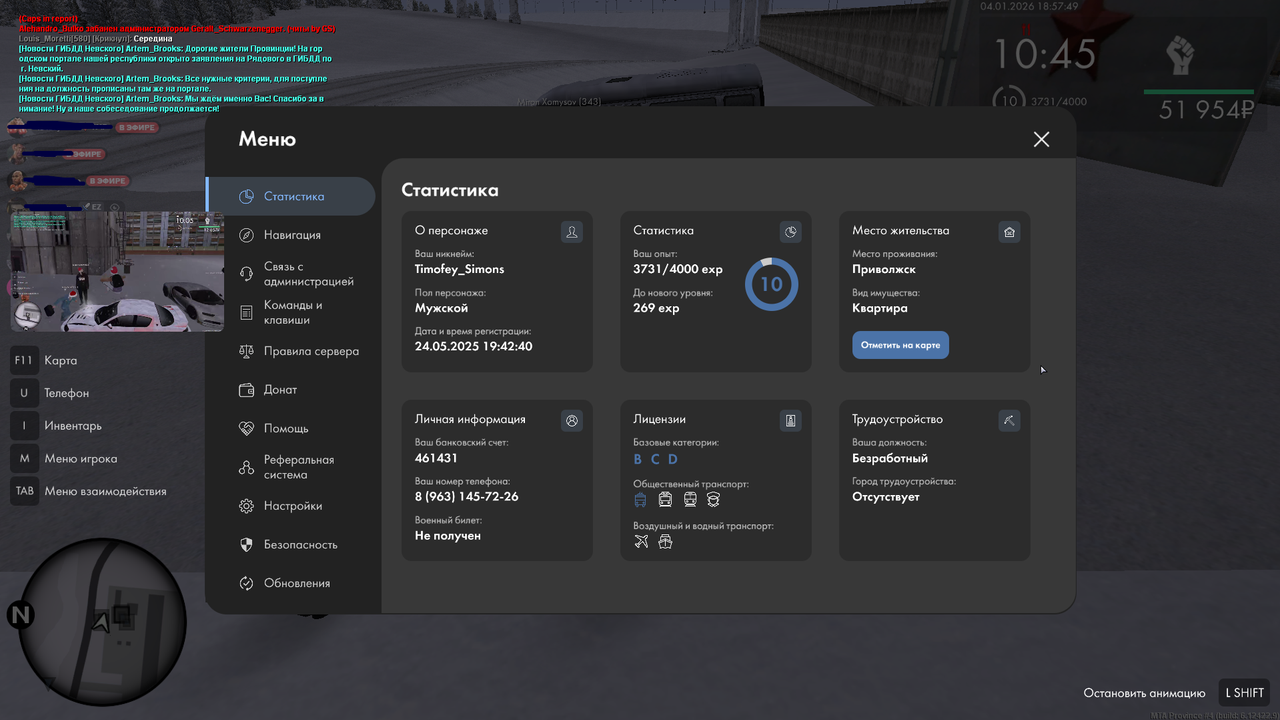Close the Меню window

coord(1041,139)
